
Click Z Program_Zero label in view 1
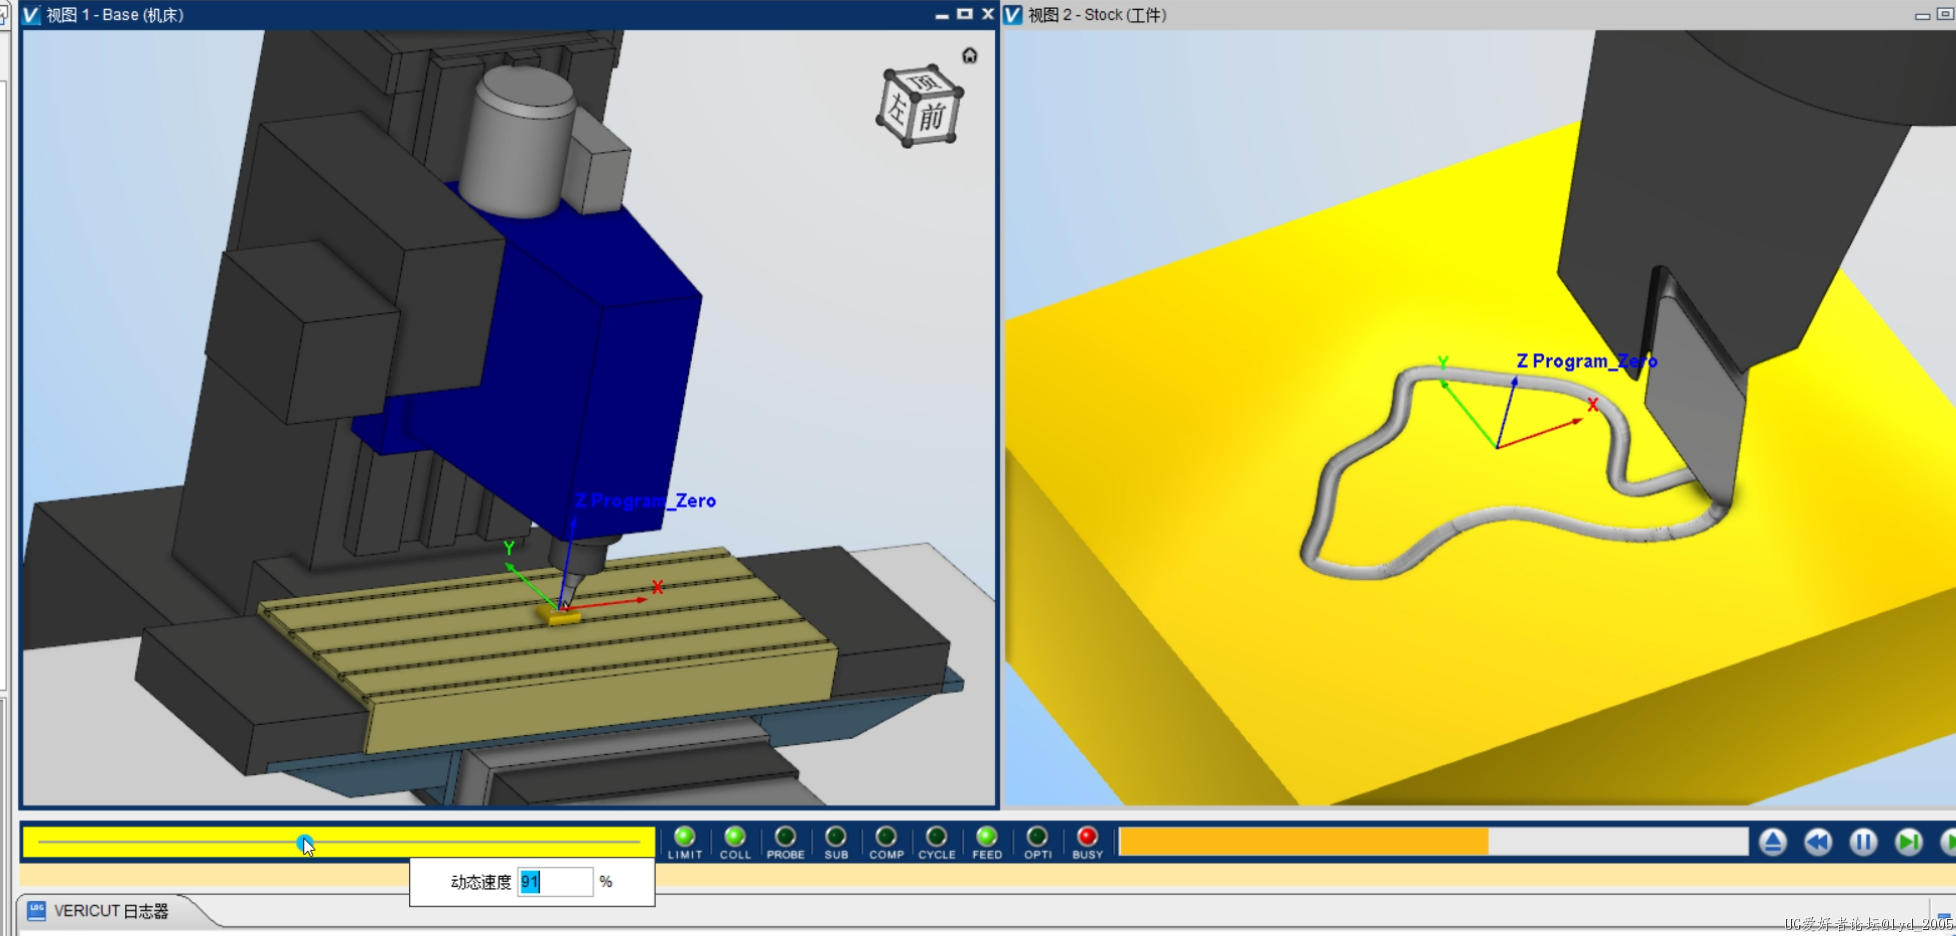(645, 501)
